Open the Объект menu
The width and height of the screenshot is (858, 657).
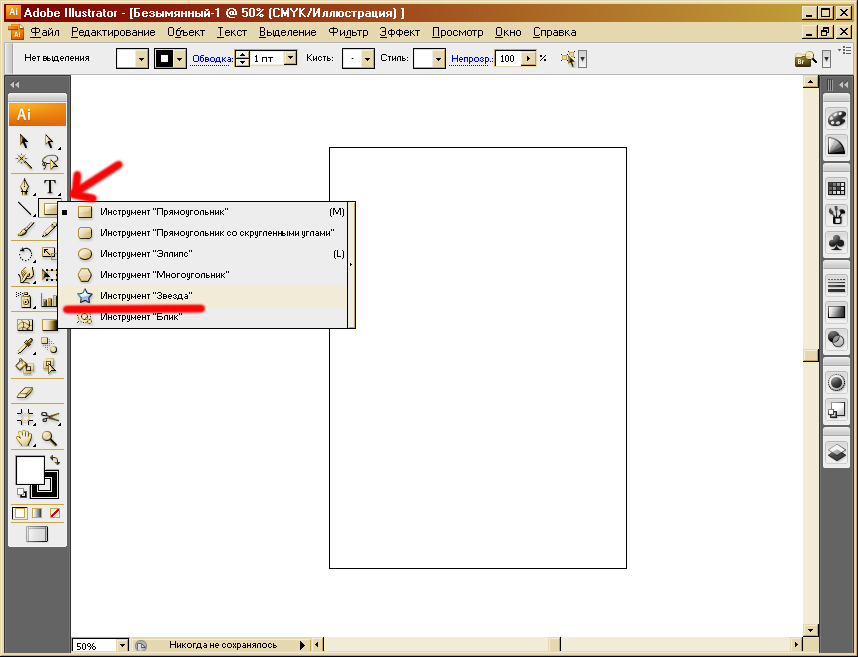pos(186,32)
